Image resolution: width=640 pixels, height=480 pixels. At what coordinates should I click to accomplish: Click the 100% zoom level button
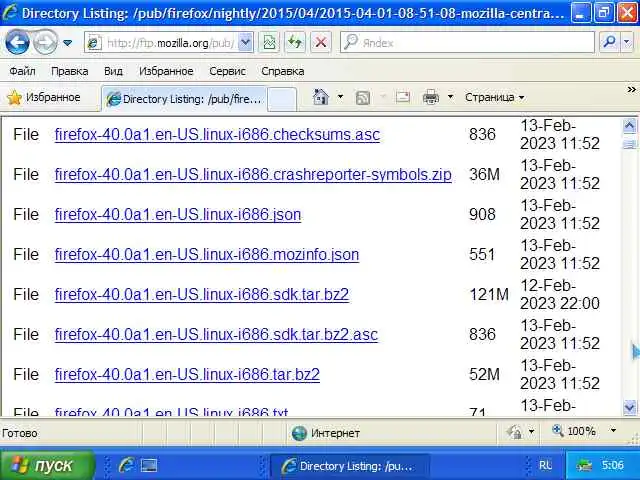[574, 431]
